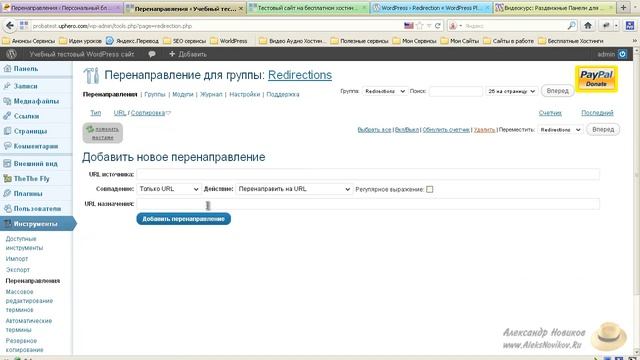Switch to Тестовый сайт browser tab

pos(308,8)
